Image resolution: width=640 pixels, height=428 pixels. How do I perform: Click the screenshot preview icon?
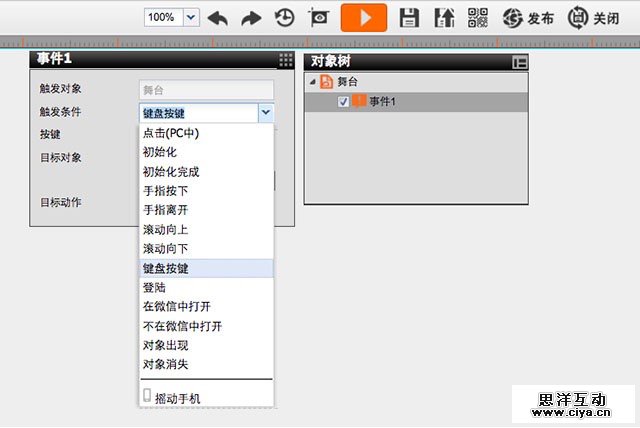(319, 18)
